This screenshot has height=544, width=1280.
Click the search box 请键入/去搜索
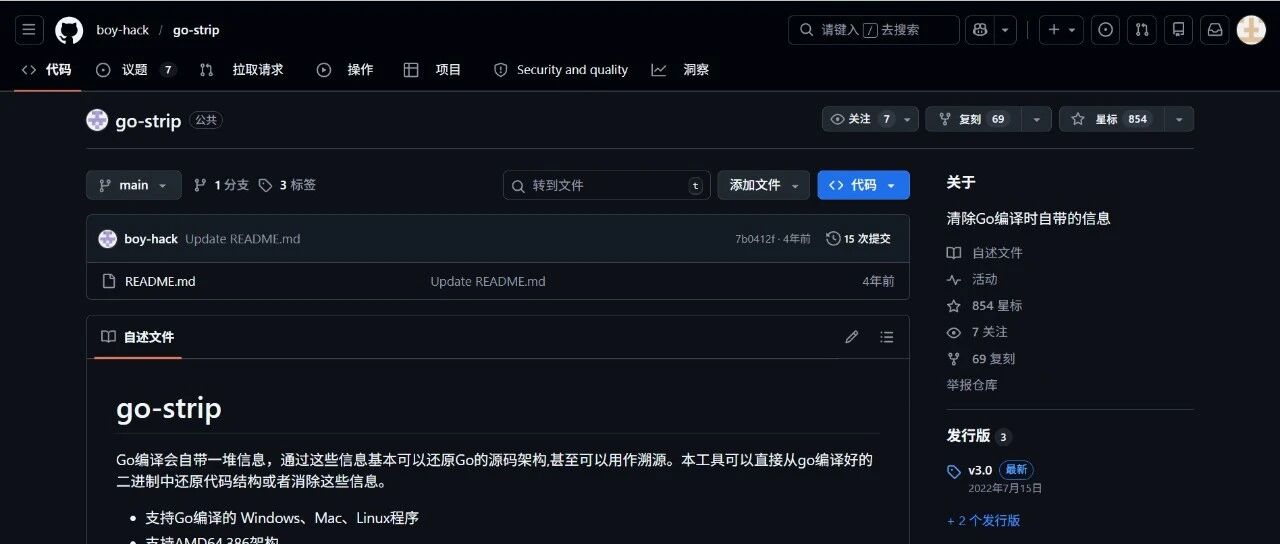873,30
